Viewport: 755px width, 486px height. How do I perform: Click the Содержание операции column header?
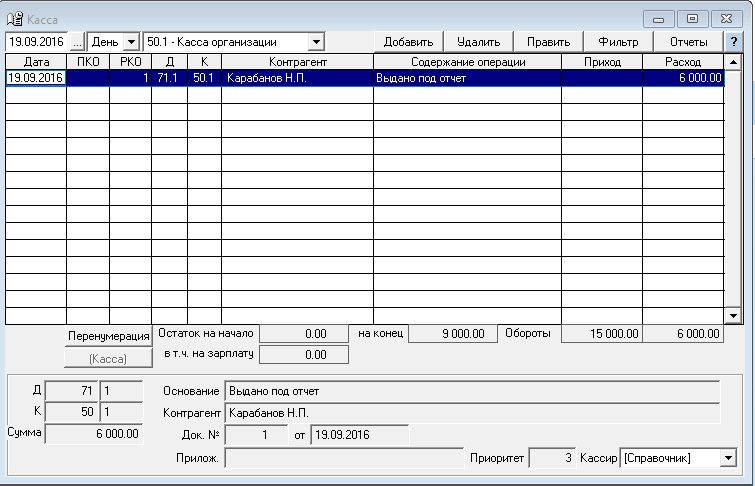pyautogui.click(x=468, y=62)
